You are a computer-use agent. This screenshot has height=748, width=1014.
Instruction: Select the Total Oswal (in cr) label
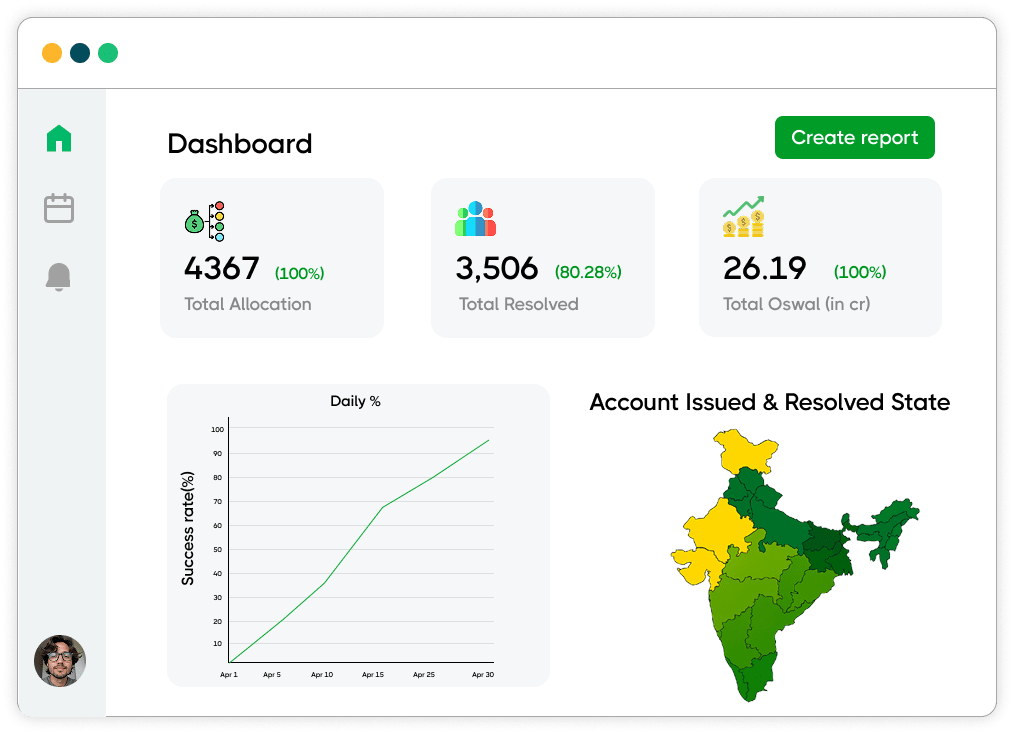pos(796,304)
